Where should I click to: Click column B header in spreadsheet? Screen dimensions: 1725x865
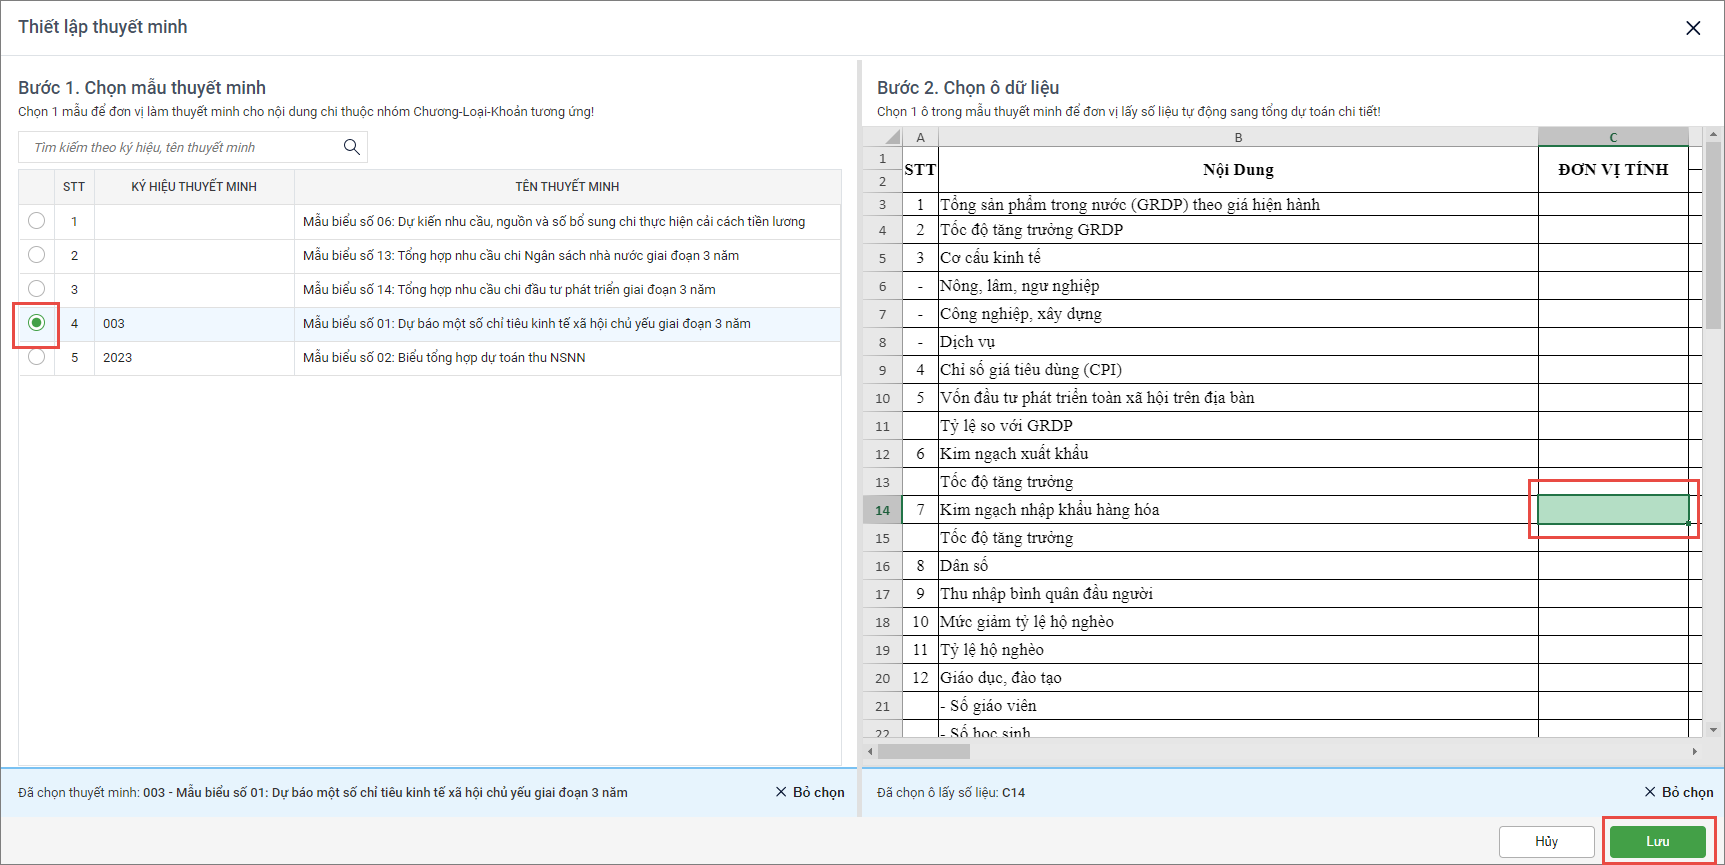[1237, 137]
